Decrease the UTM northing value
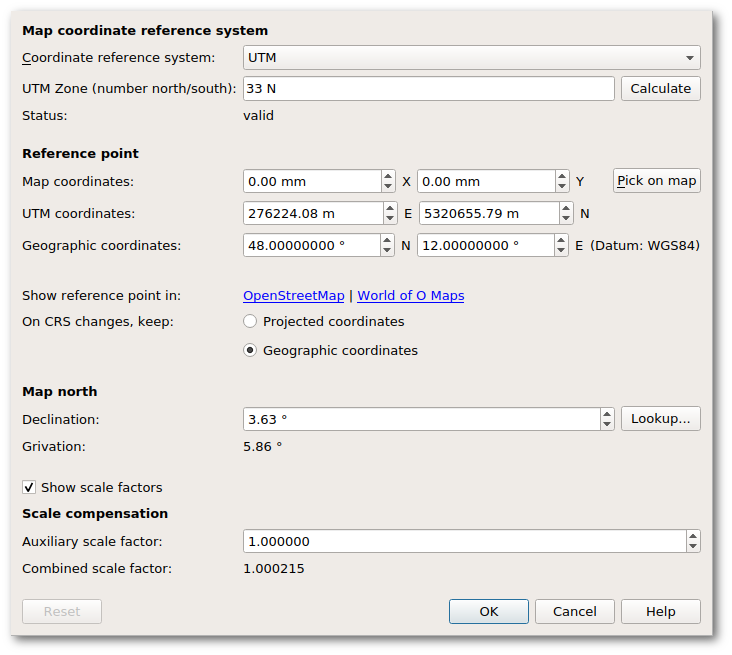Viewport: 732px width, 655px height. tap(566, 218)
